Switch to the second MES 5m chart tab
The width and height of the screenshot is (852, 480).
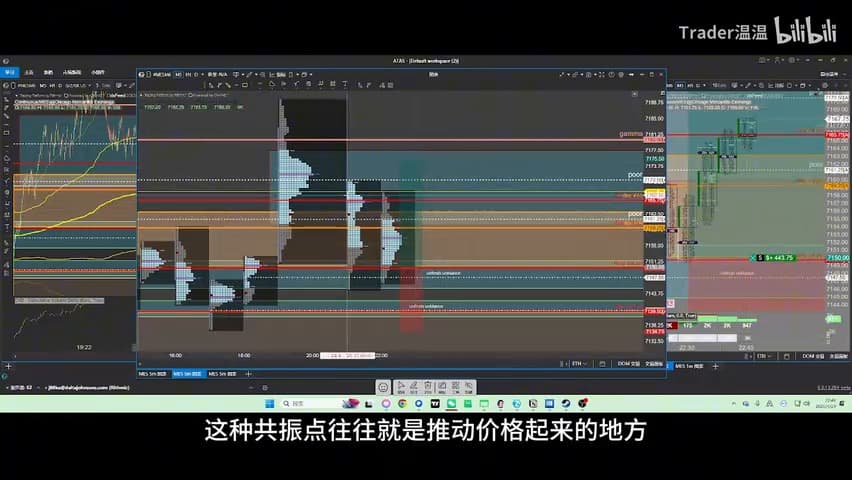pyautogui.click(x=189, y=374)
